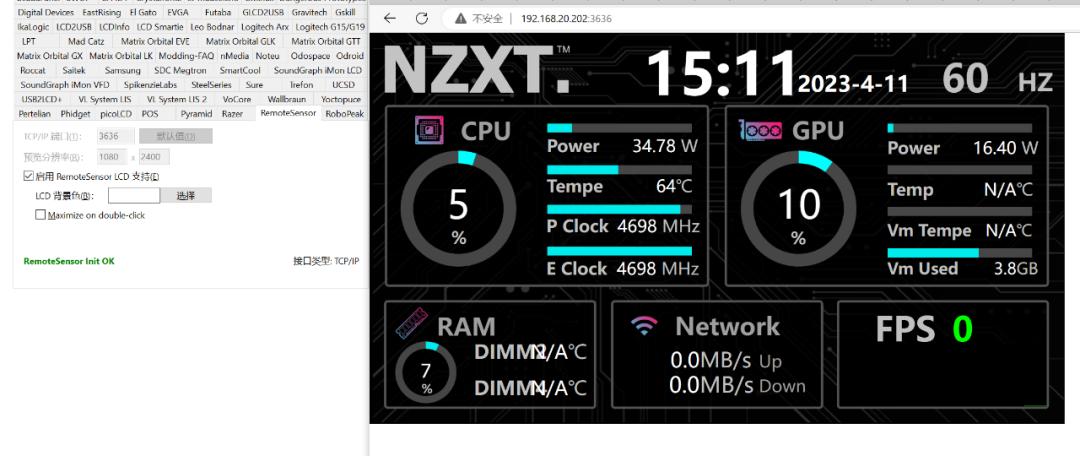Switch to the USB2LCD+ tab
The width and height of the screenshot is (1080, 456).
(41, 99)
